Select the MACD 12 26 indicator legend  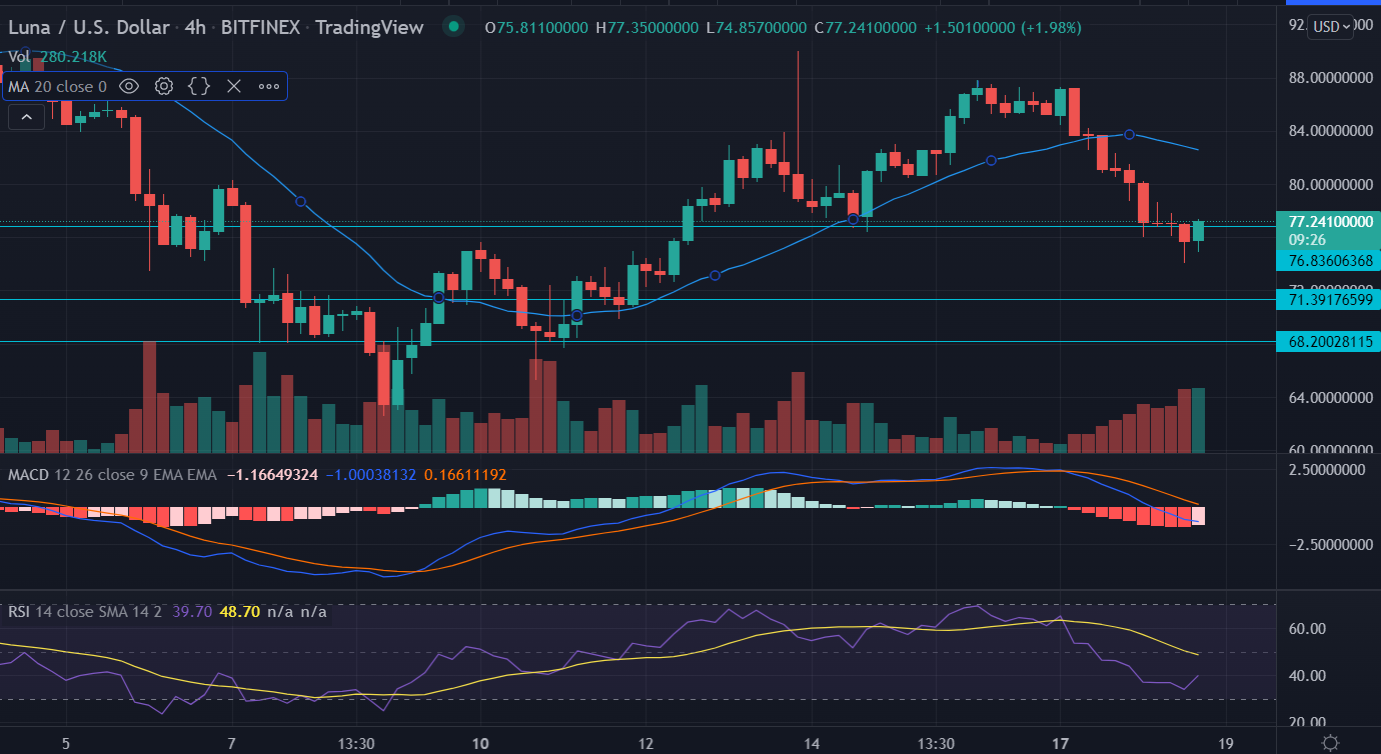tap(110, 474)
